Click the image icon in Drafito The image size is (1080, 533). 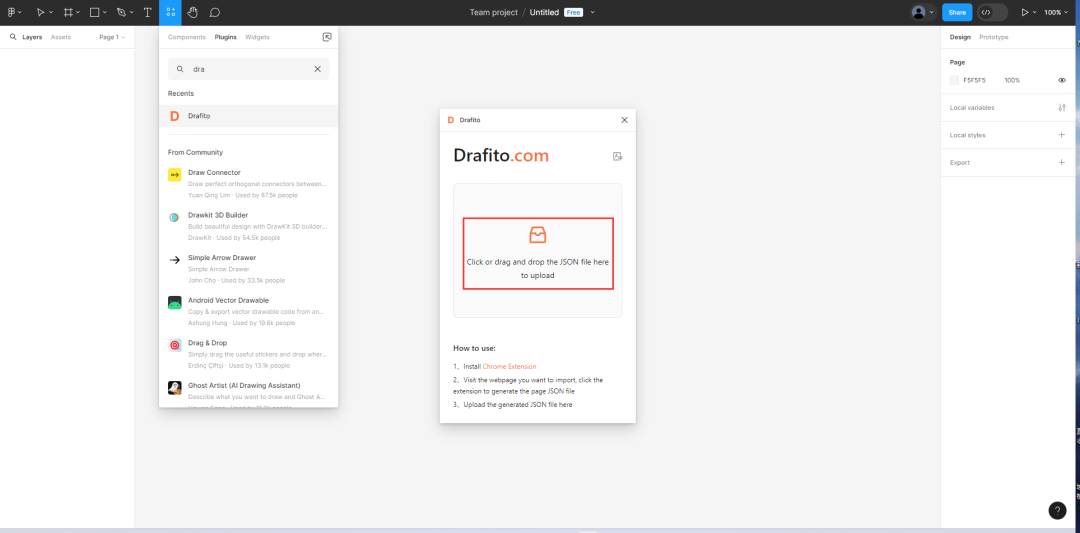click(618, 156)
